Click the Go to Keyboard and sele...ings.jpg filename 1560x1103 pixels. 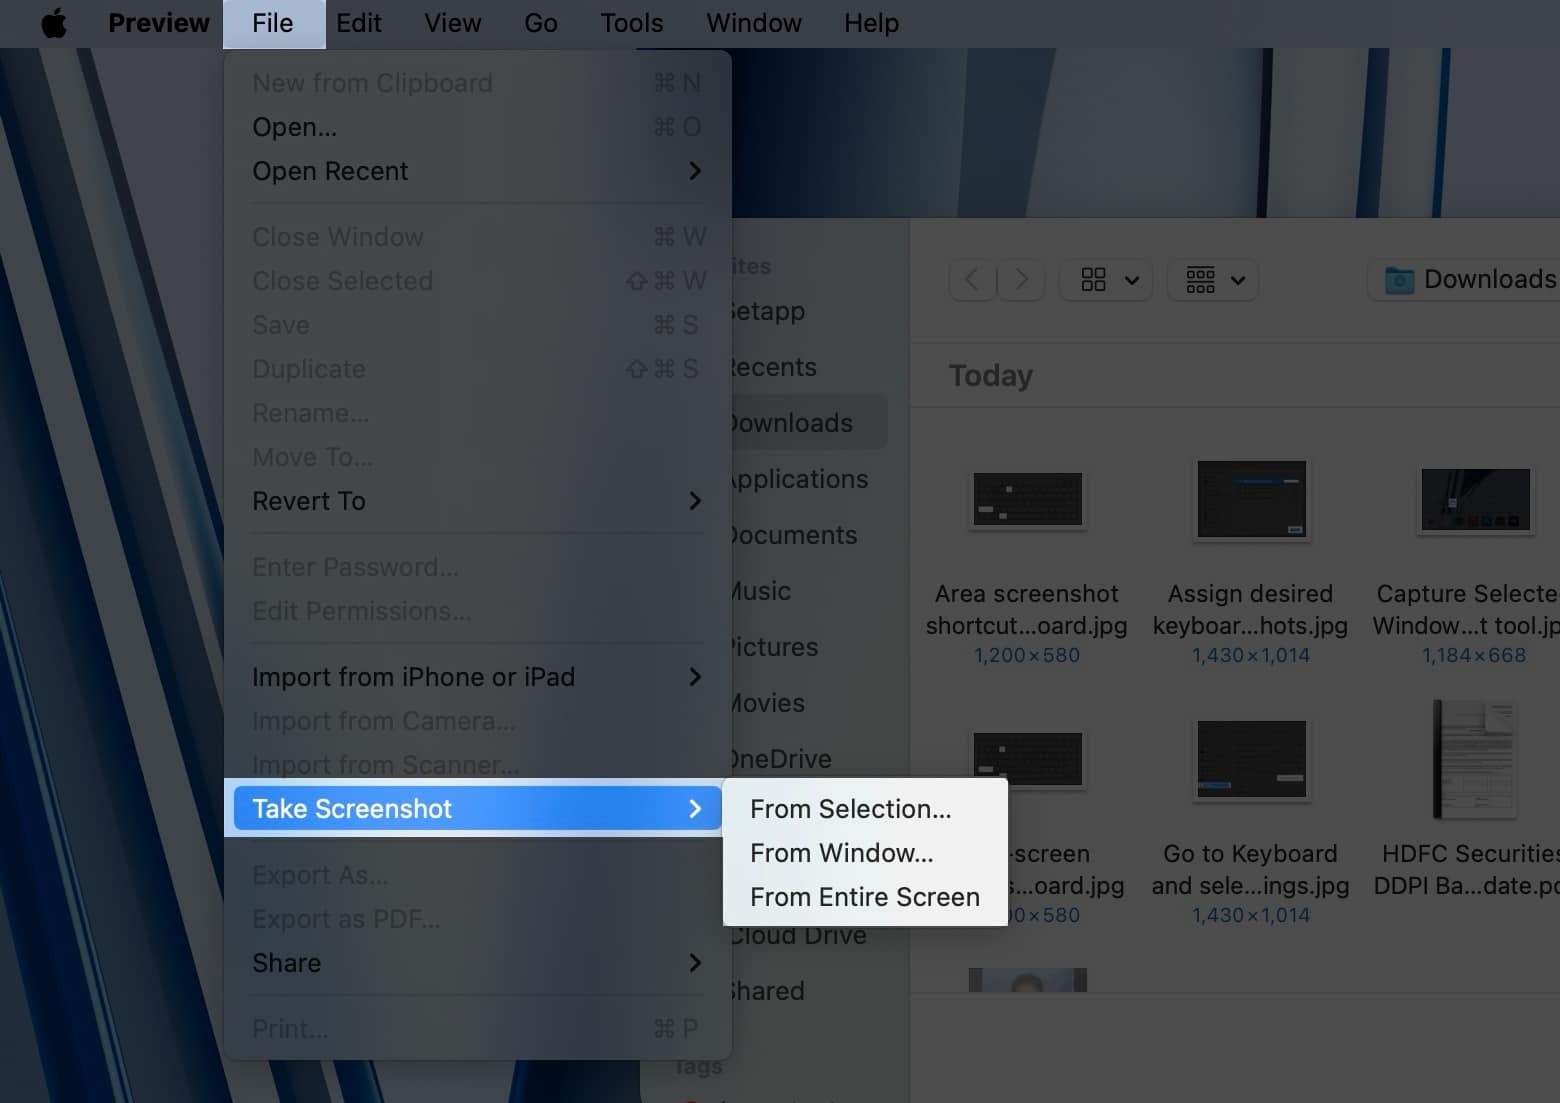[1250, 869]
